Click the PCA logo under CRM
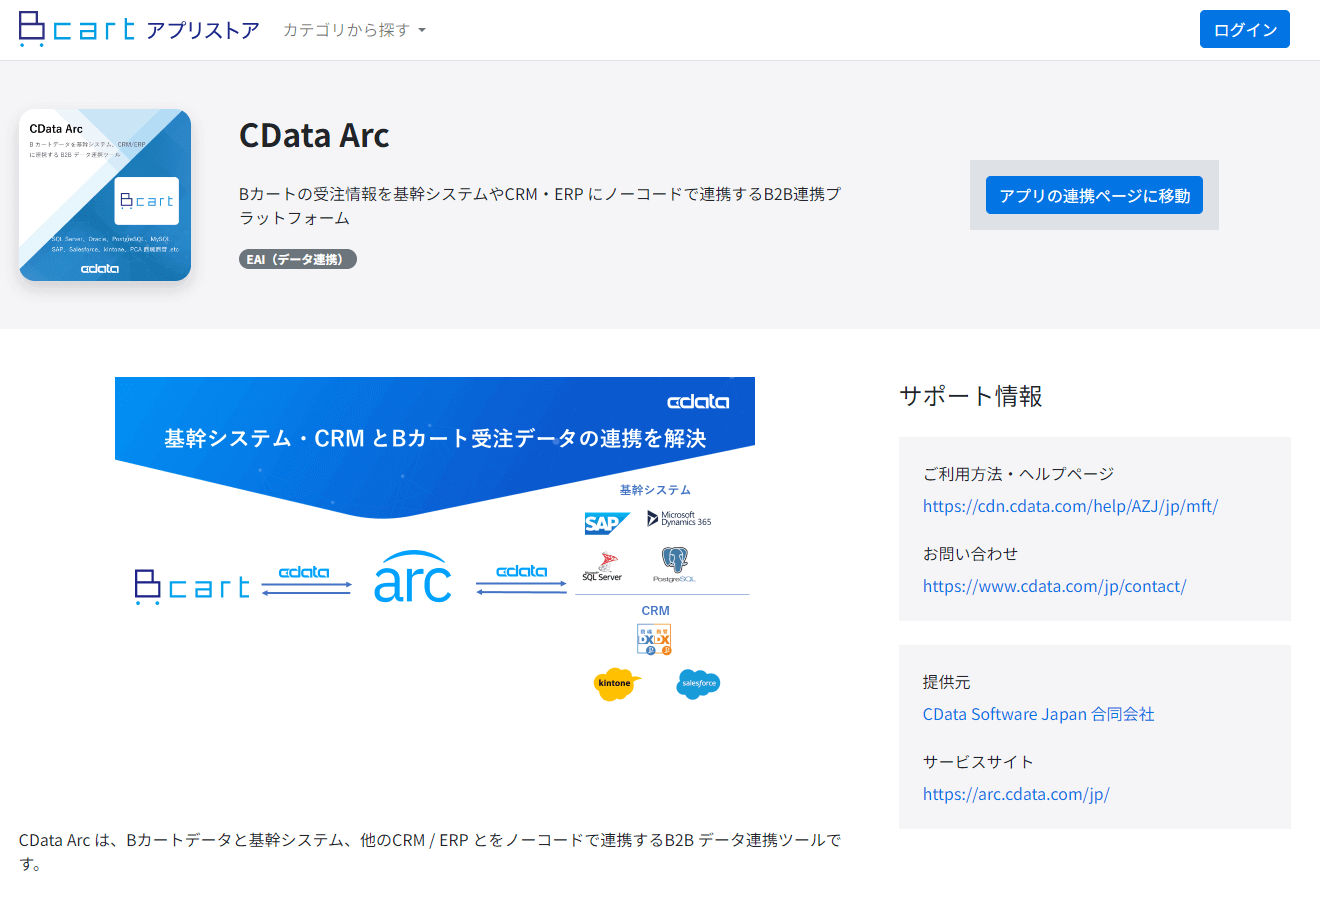 pyautogui.click(x=654, y=639)
